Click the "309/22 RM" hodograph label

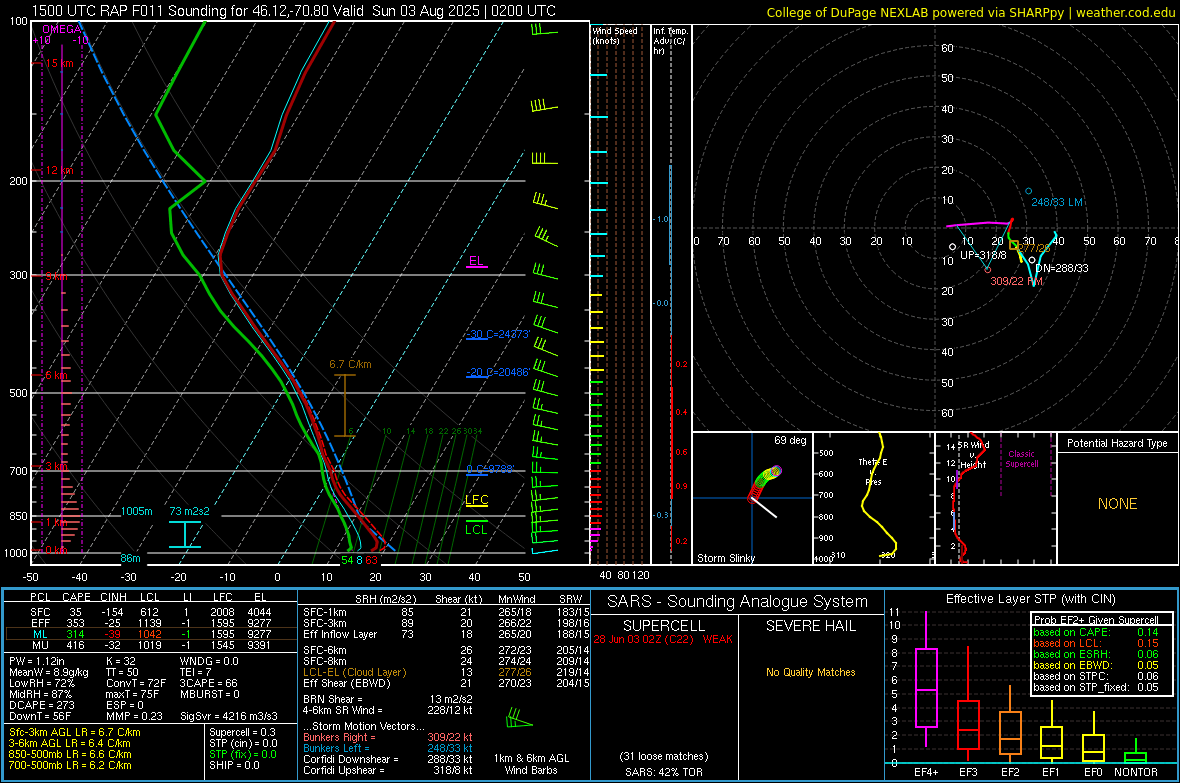point(1016,281)
